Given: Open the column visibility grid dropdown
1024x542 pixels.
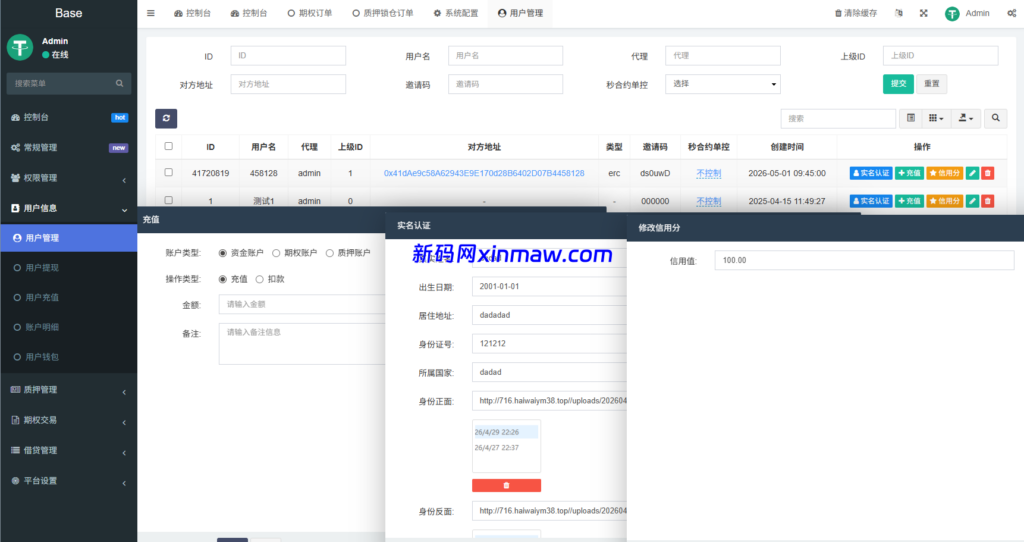Looking at the screenshot, I should pyautogui.click(x=936, y=118).
